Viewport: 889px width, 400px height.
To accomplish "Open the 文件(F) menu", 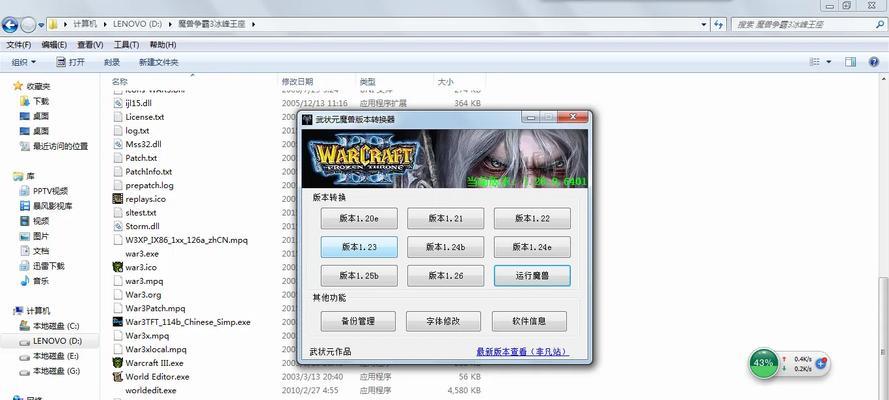I will coord(19,44).
